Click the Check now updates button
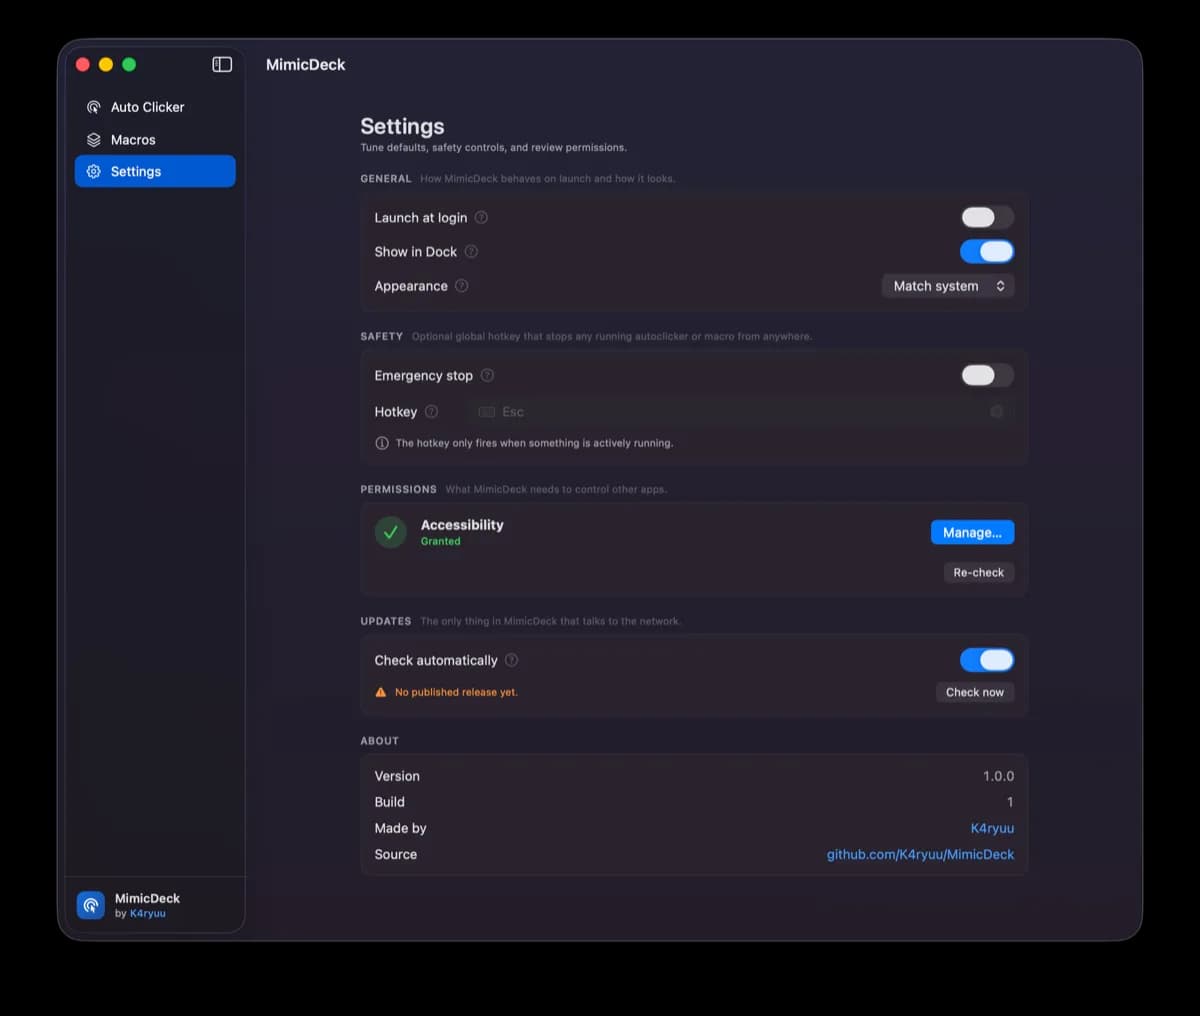The height and width of the screenshot is (1016, 1200). (975, 692)
